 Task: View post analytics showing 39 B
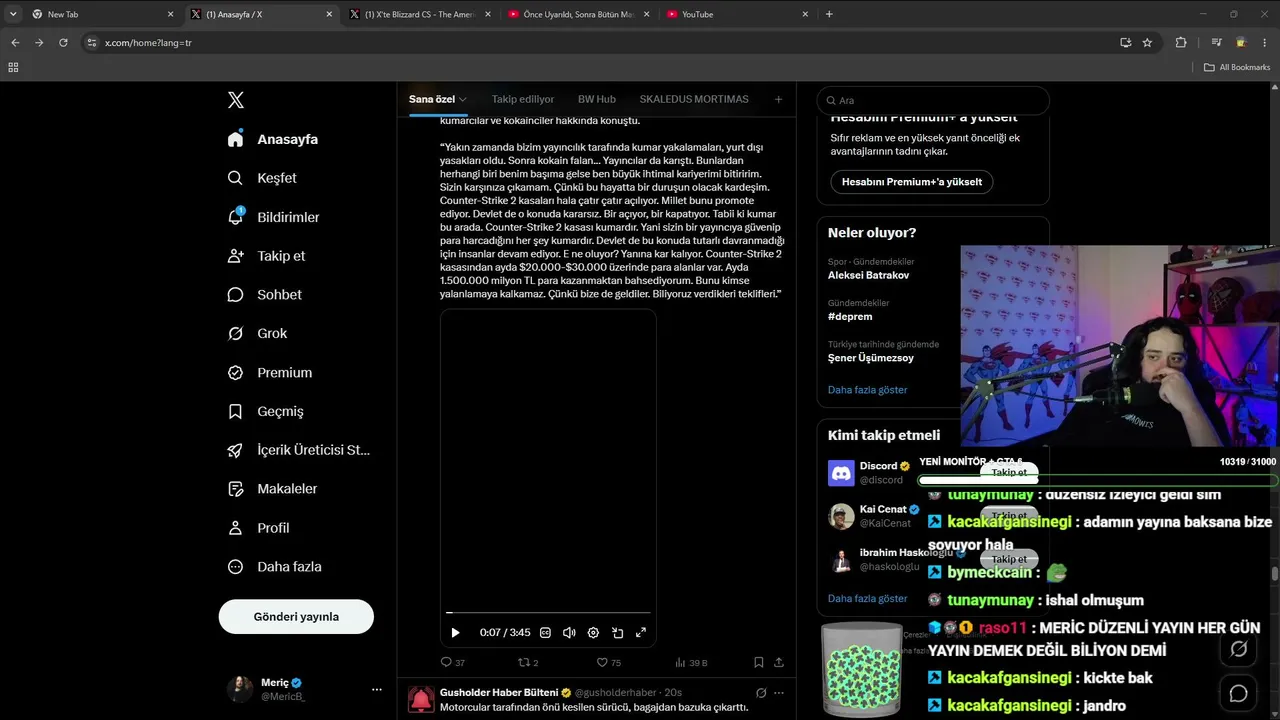[x=691, y=662]
